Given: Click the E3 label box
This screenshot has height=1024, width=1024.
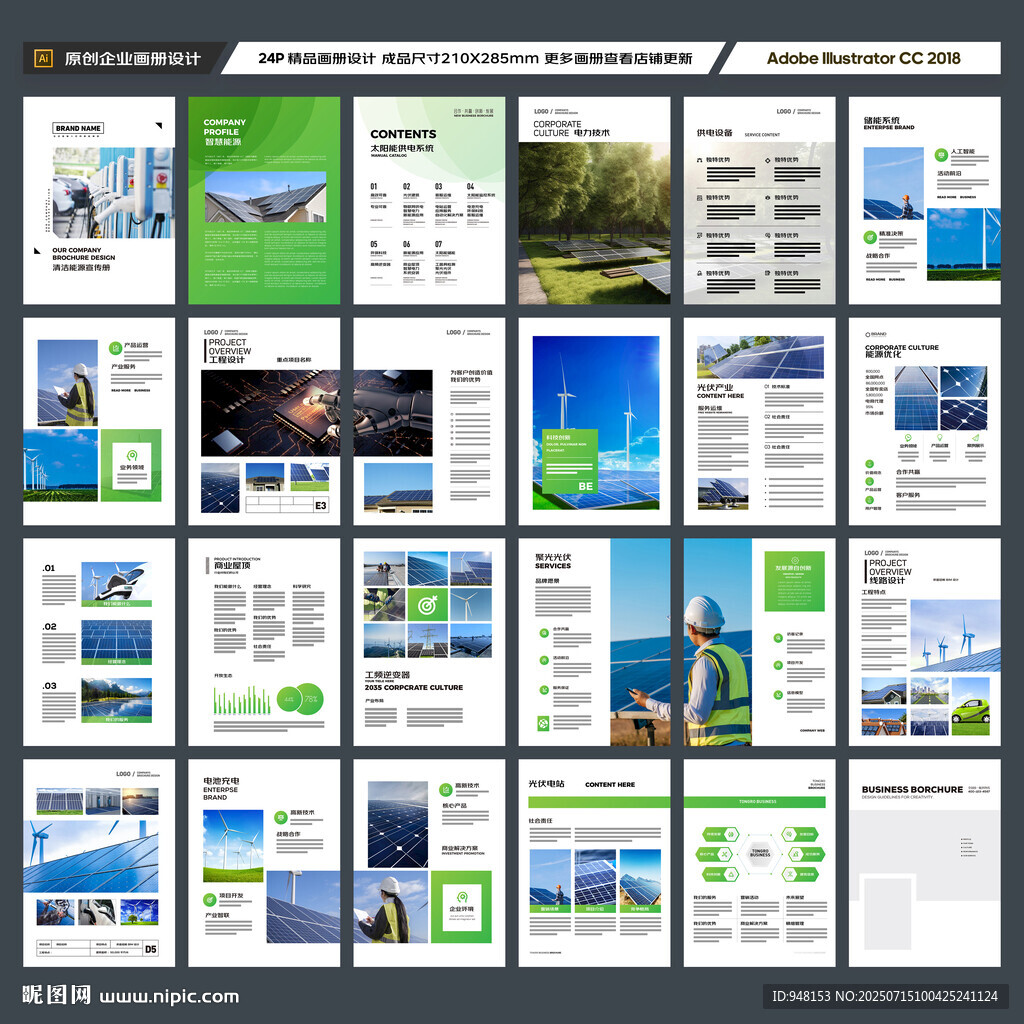Looking at the screenshot, I should pyautogui.click(x=321, y=505).
